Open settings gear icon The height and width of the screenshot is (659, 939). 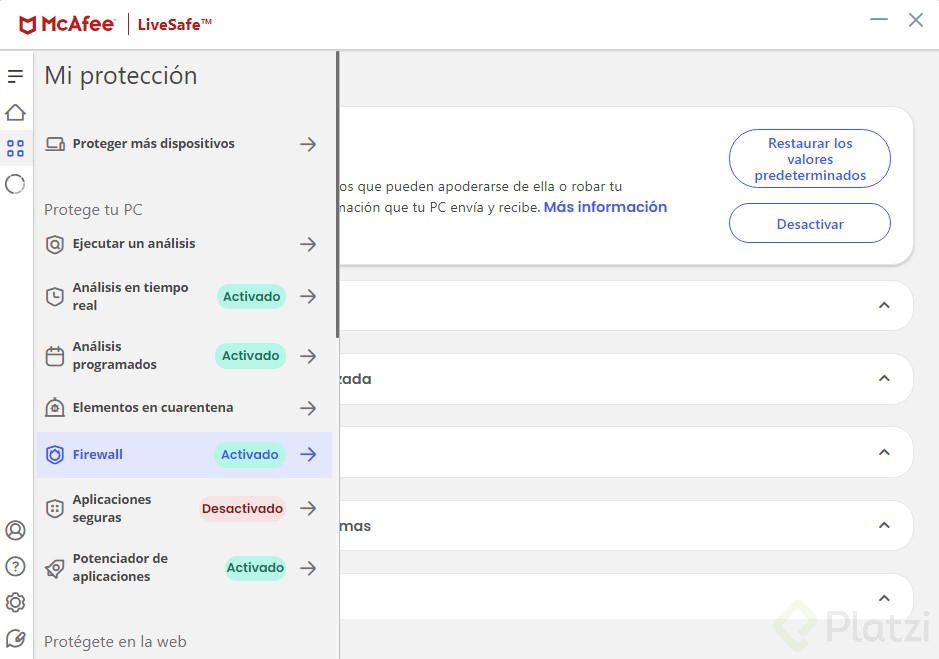16,602
